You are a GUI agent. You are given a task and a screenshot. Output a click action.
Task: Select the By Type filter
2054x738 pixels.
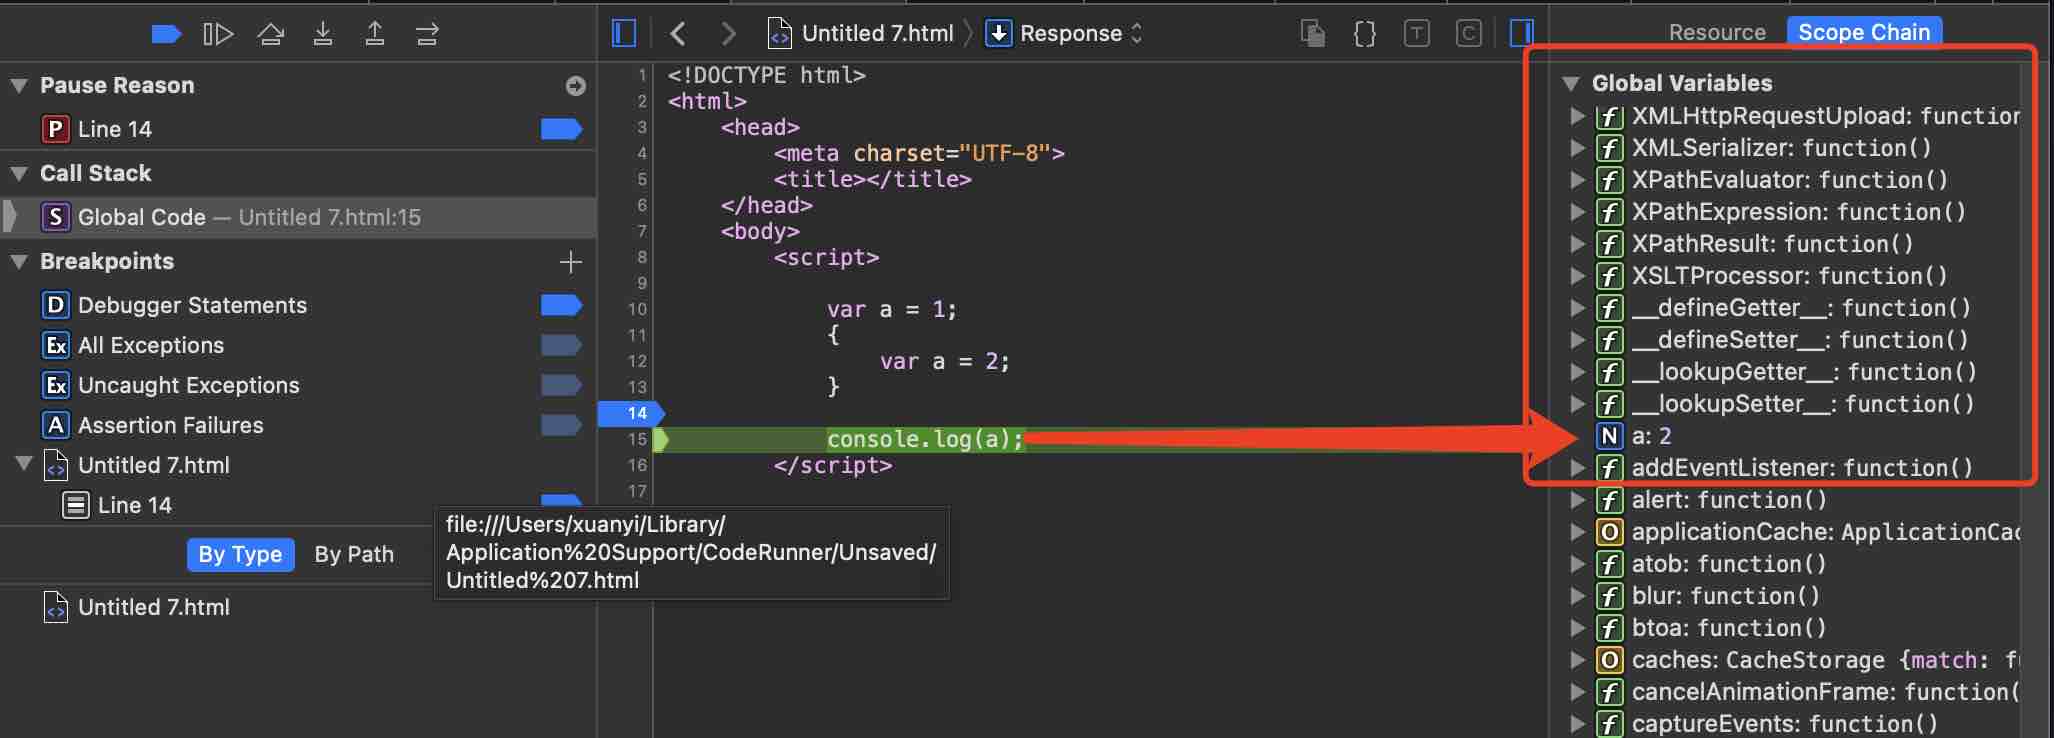tap(240, 554)
